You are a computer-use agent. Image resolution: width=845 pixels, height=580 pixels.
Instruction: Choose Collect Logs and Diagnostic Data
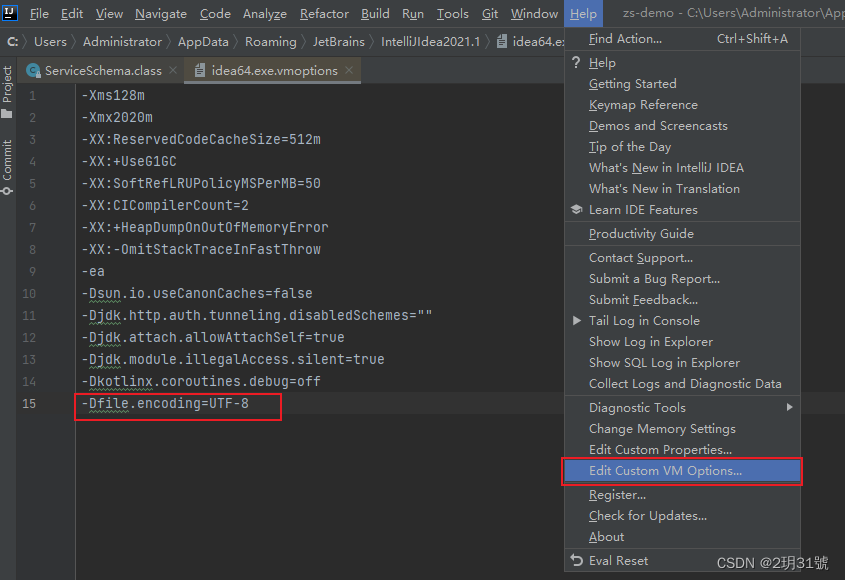click(682, 384)
